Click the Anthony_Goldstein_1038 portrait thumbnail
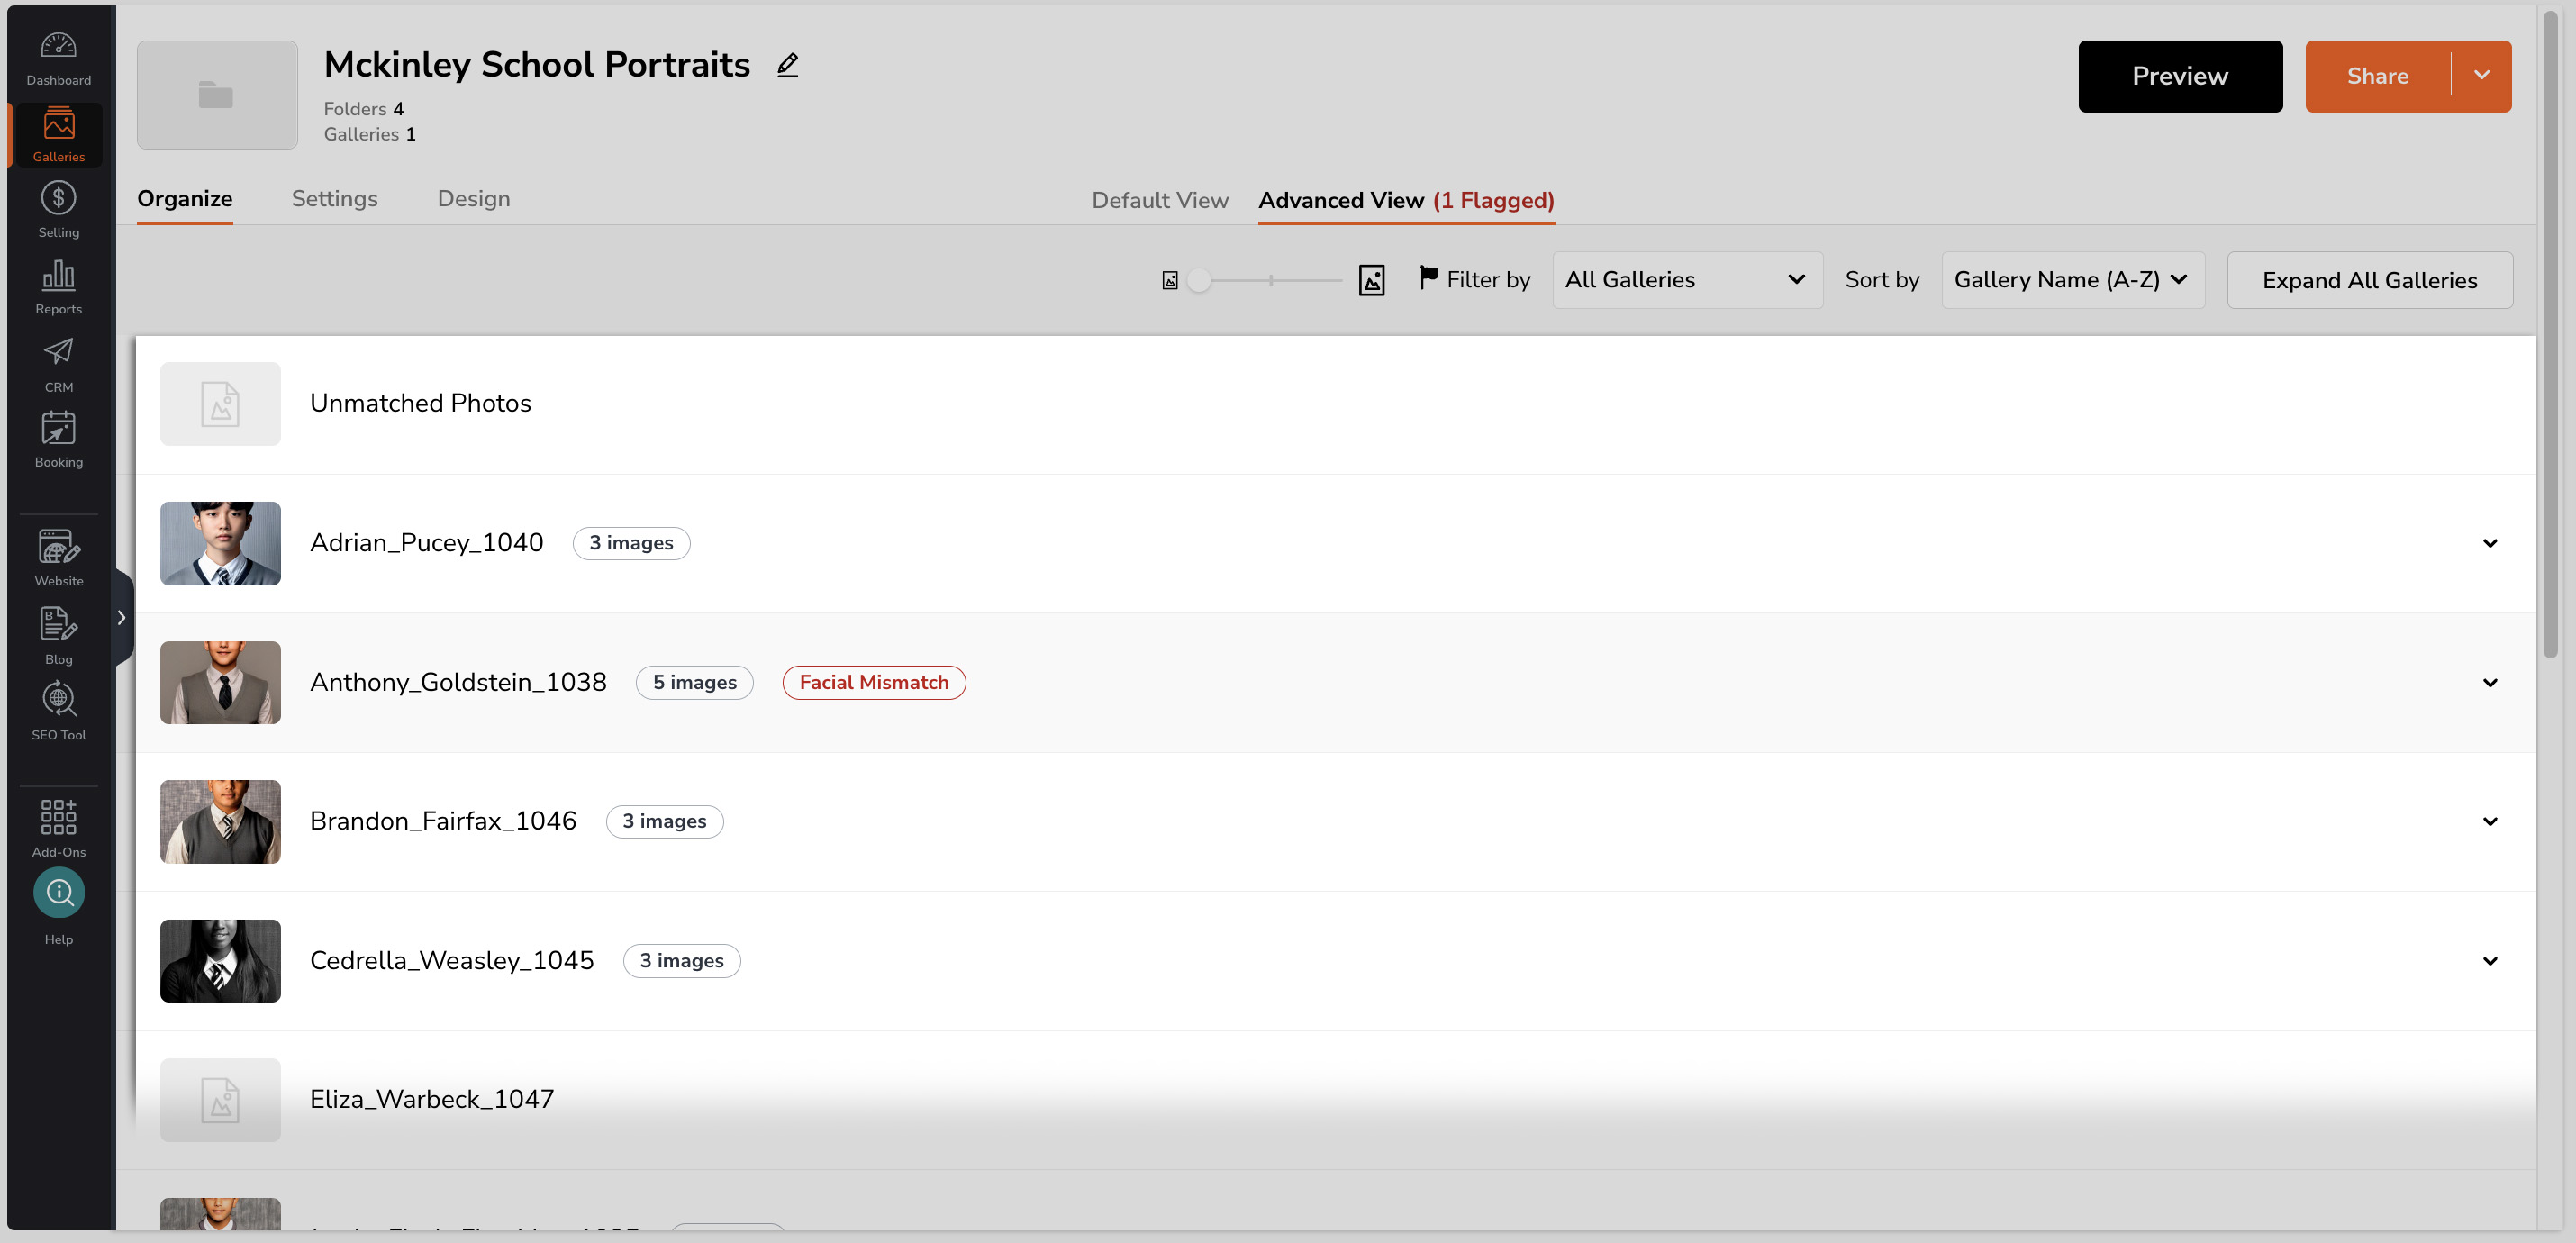This screenshot has height=1243, width=2576. click(220, 683)
